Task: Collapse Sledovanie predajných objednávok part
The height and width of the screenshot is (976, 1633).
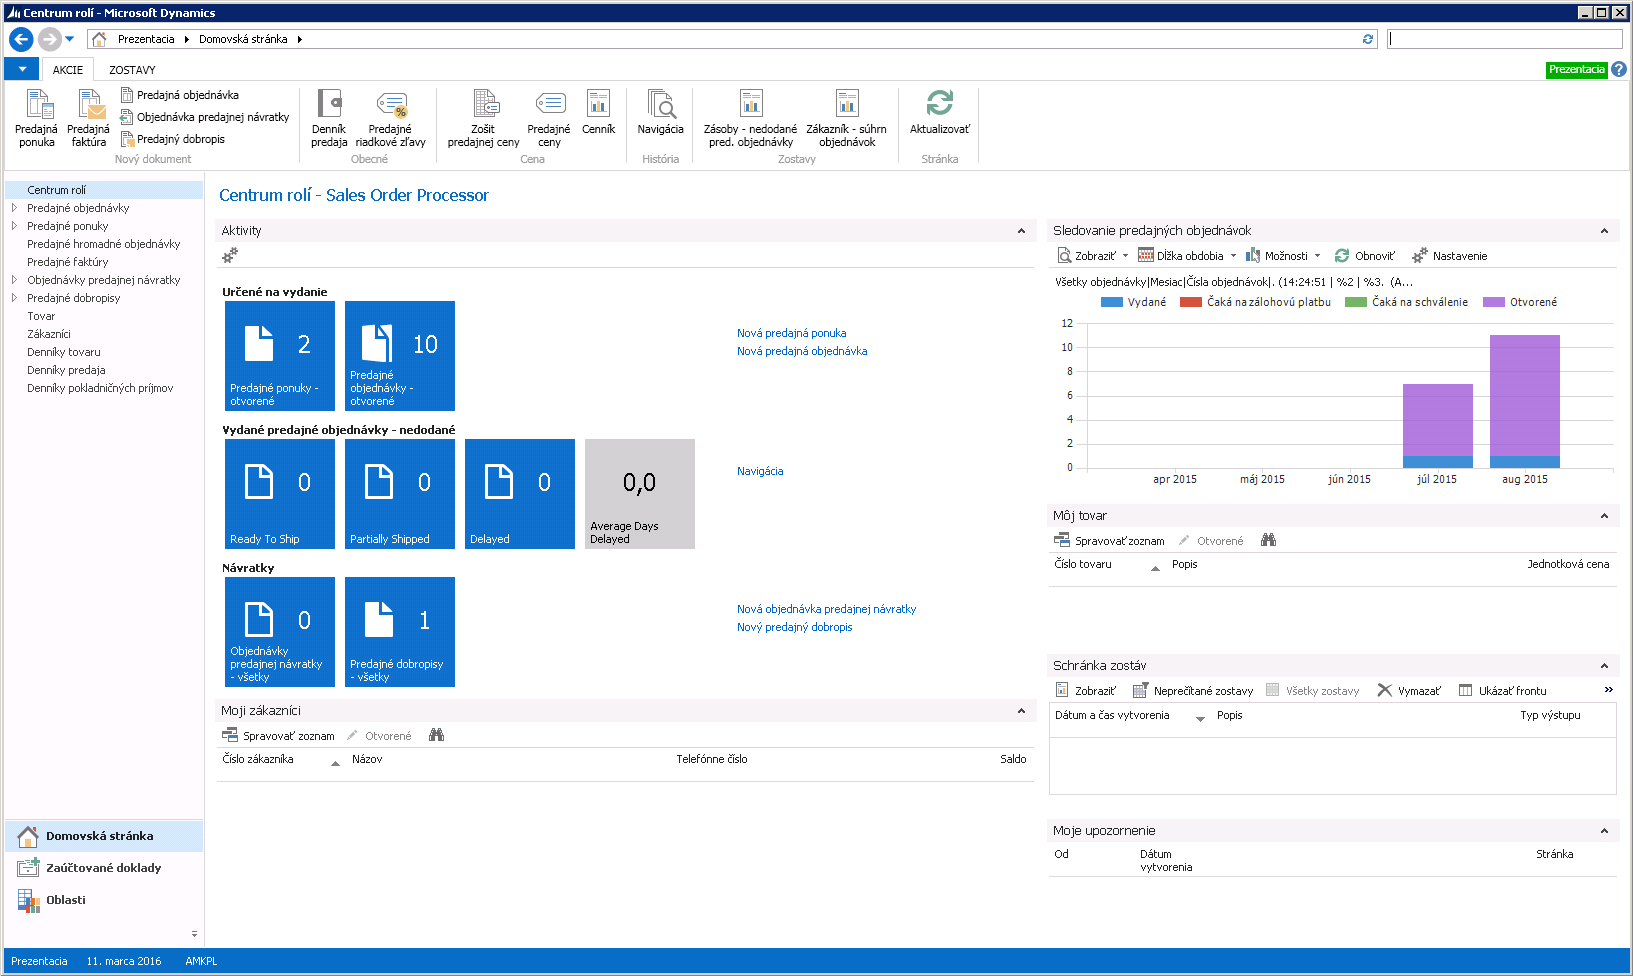Action: pos(1604,231)
